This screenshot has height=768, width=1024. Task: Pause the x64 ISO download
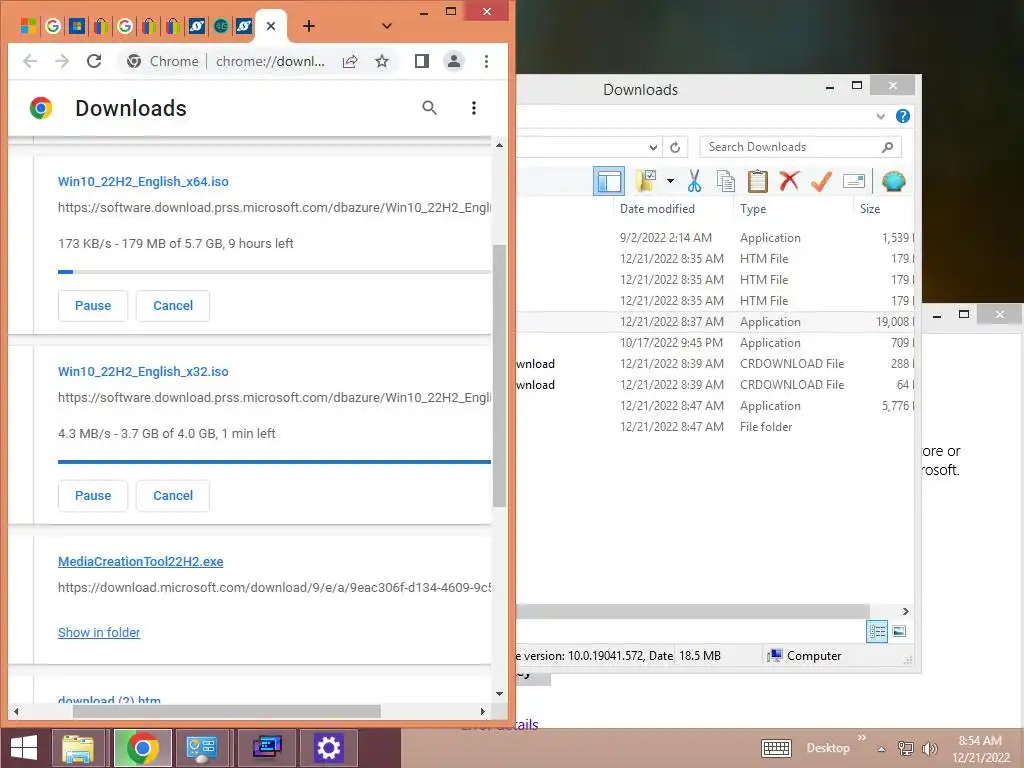point(93,306)
